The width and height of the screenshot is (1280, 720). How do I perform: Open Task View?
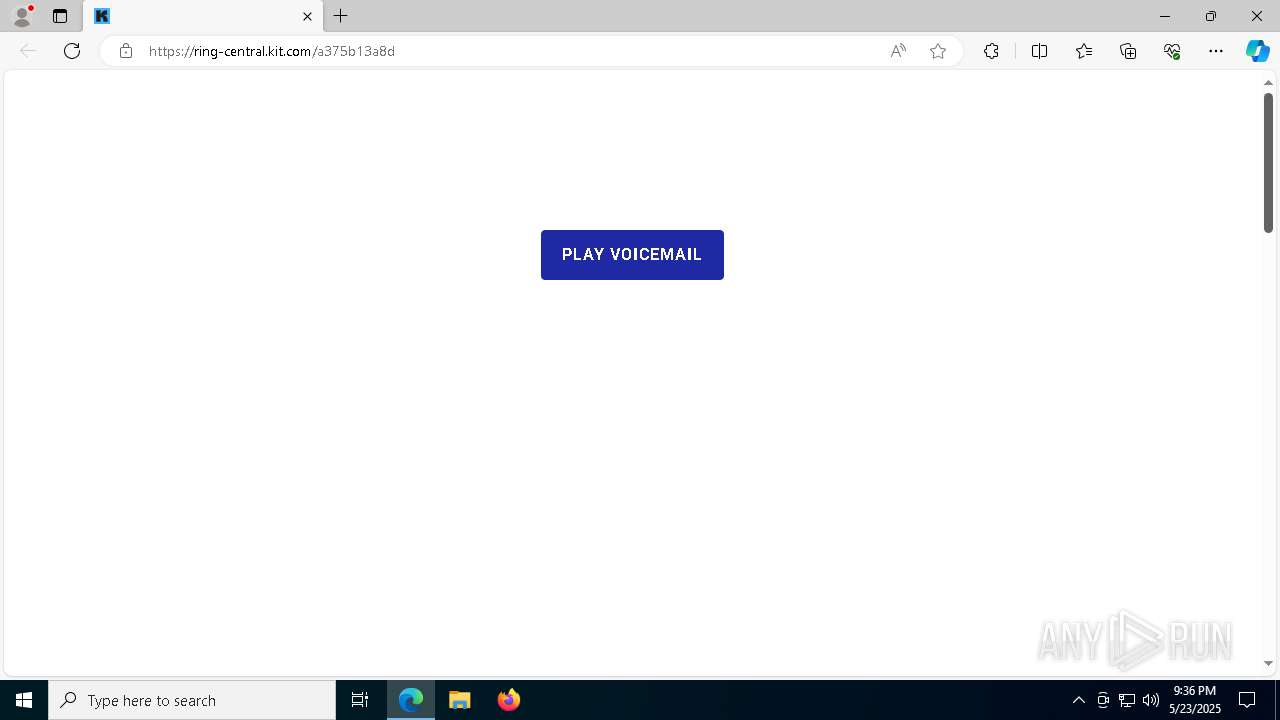click(360, 700)
